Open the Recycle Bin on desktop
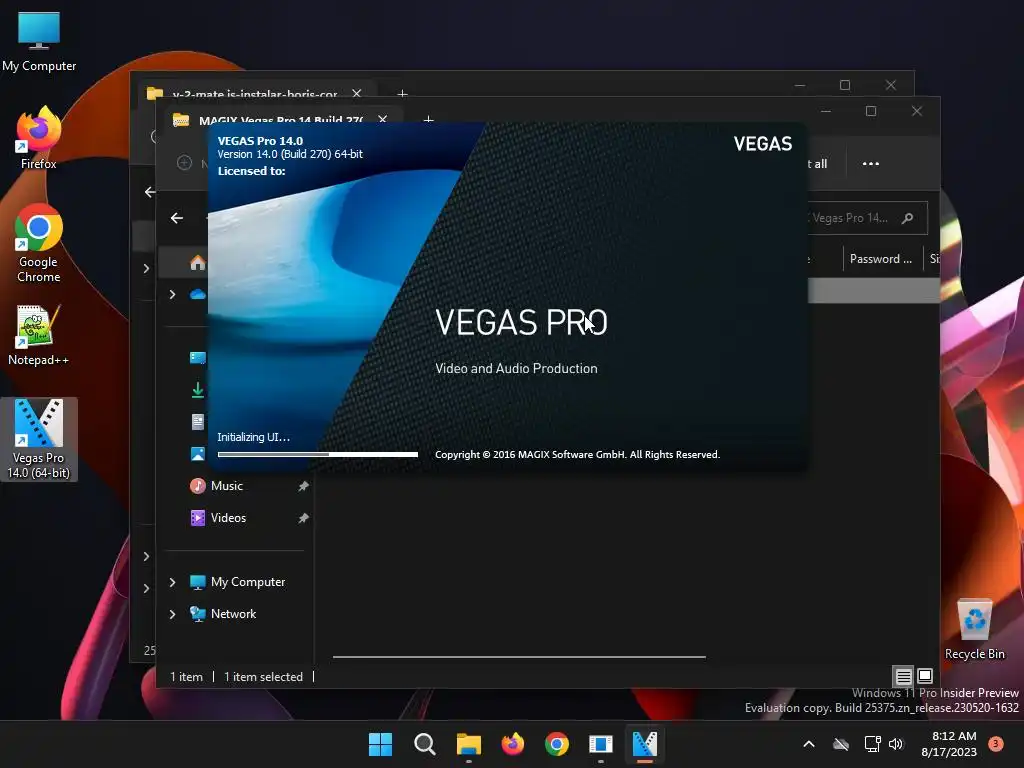The width and height of the screenshot is (1024, 768). [x=974, y=630]
